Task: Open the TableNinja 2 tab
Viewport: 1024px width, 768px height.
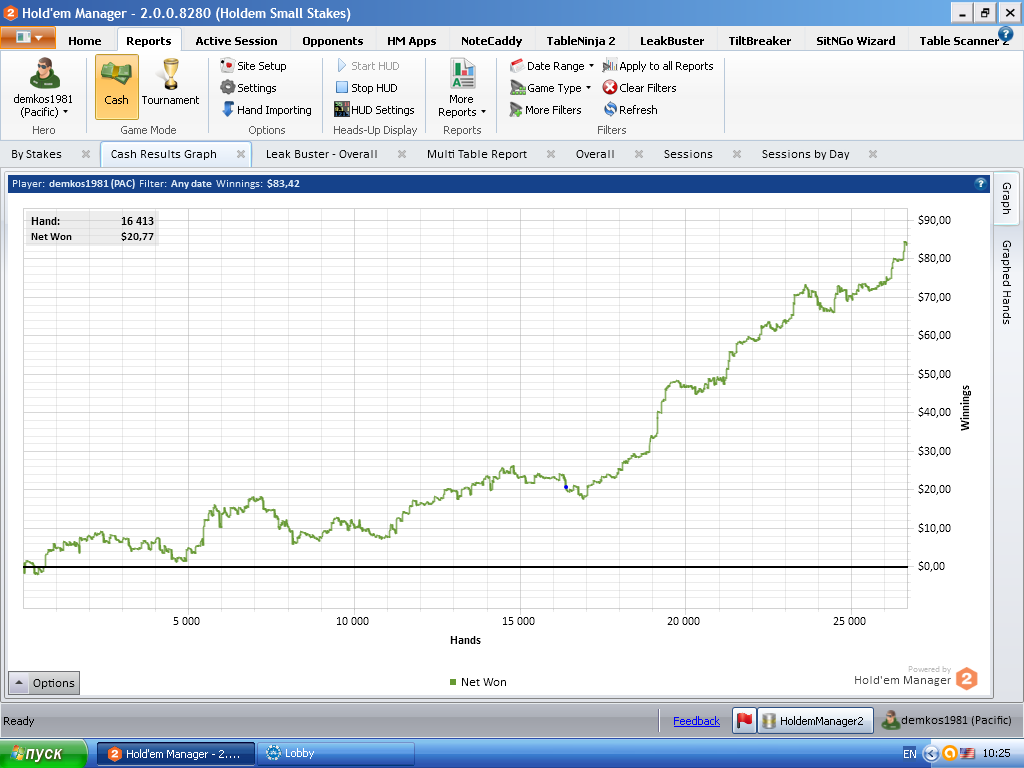Action: 581,40
